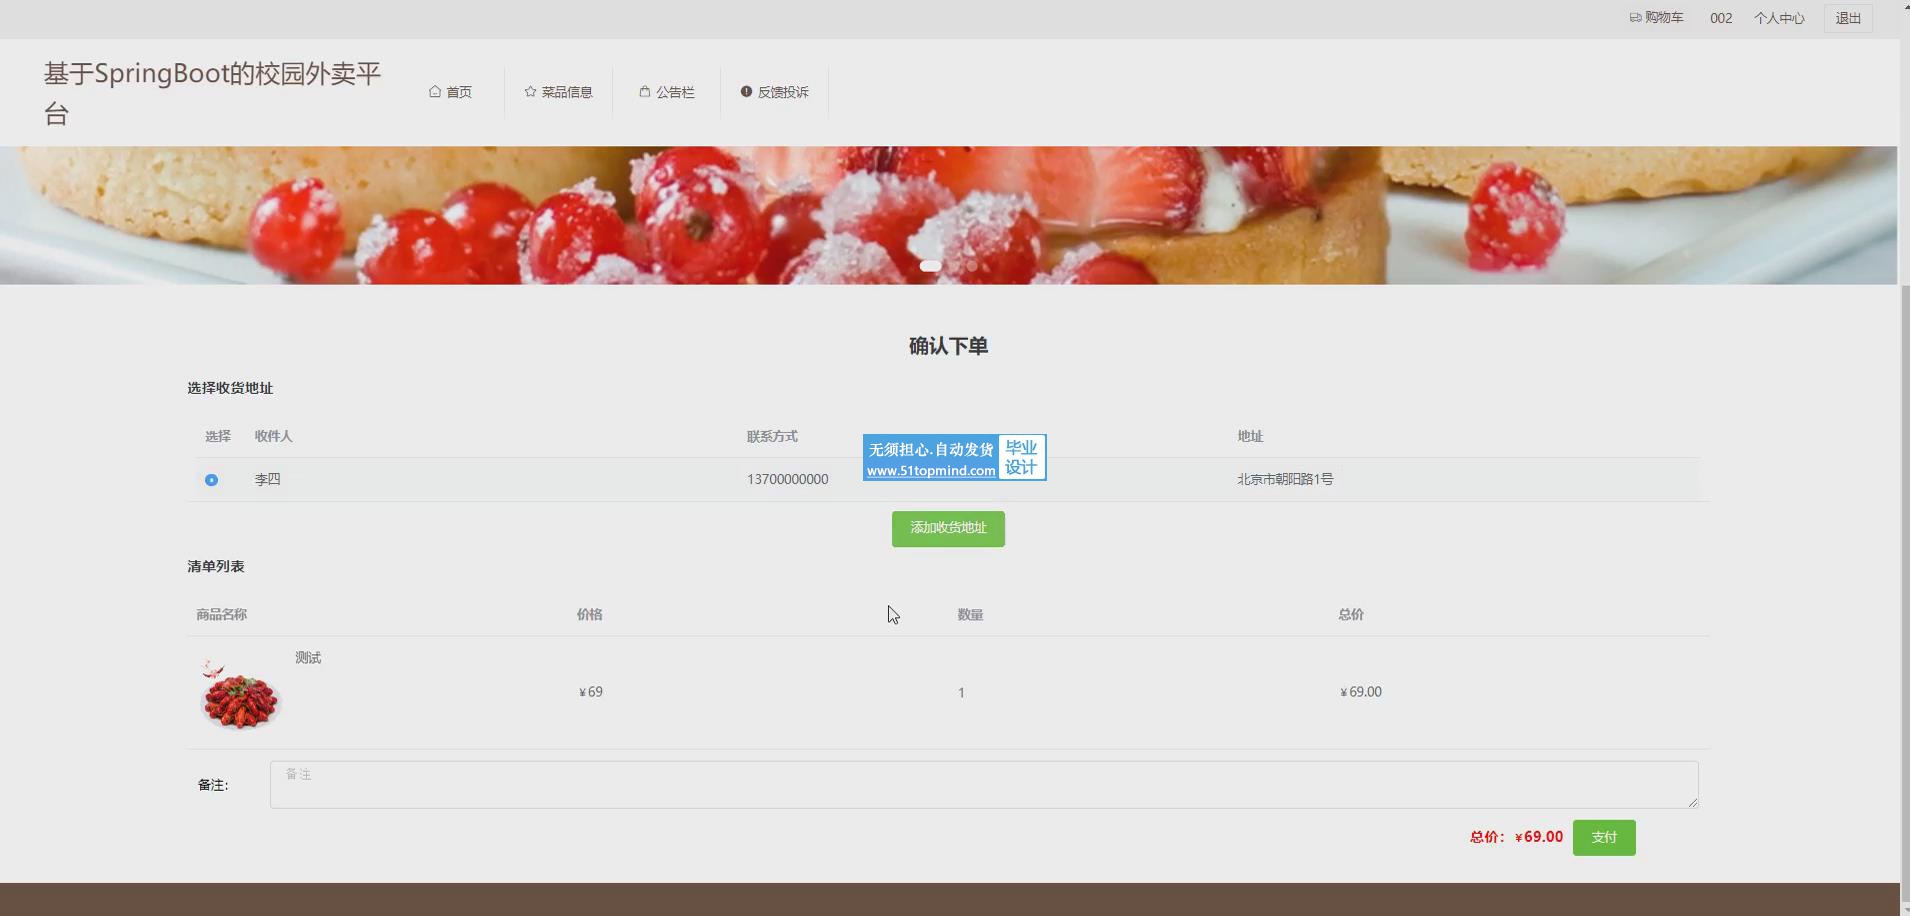Click the 联系方式 column header

coord(772,436)
